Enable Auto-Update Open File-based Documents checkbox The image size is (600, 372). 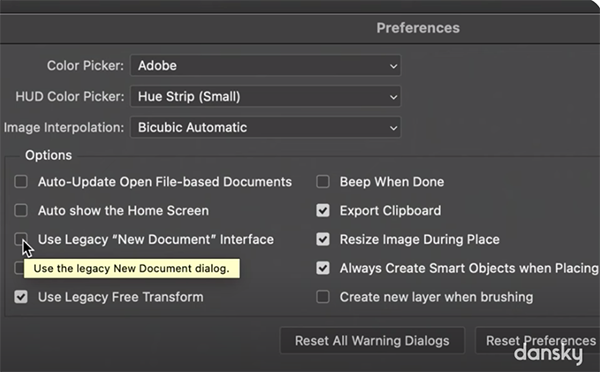click(x=21, y=181)
